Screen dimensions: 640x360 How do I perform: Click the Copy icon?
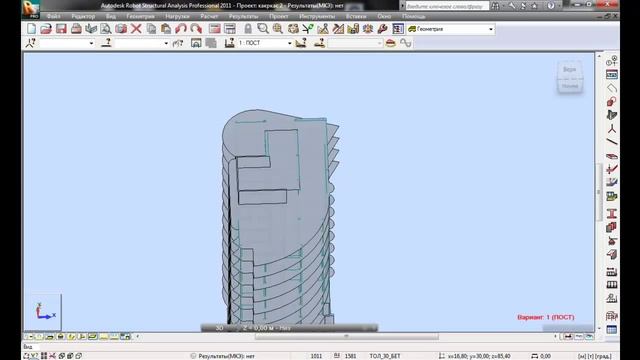click(x=151, y=29)
